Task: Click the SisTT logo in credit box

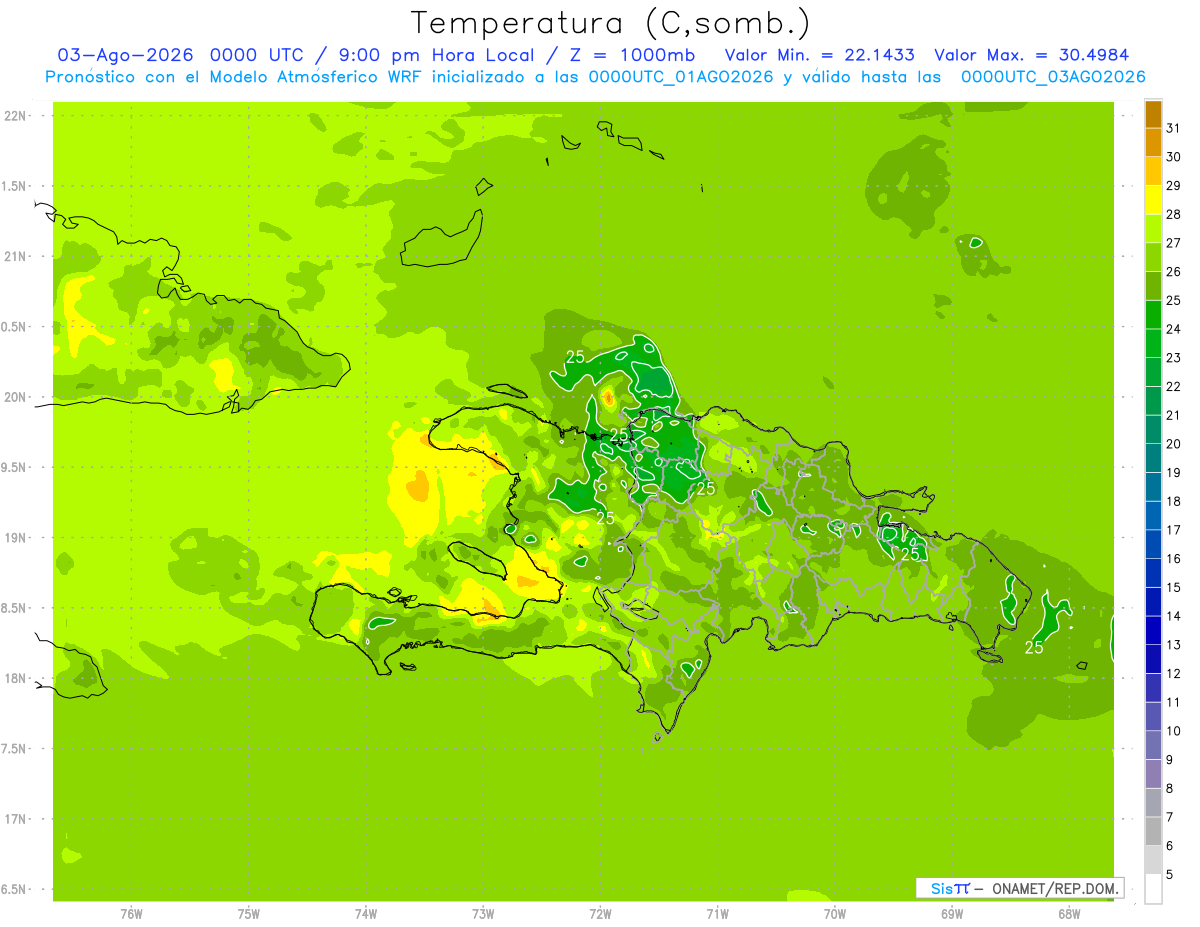Action: (x=951, y=888)
